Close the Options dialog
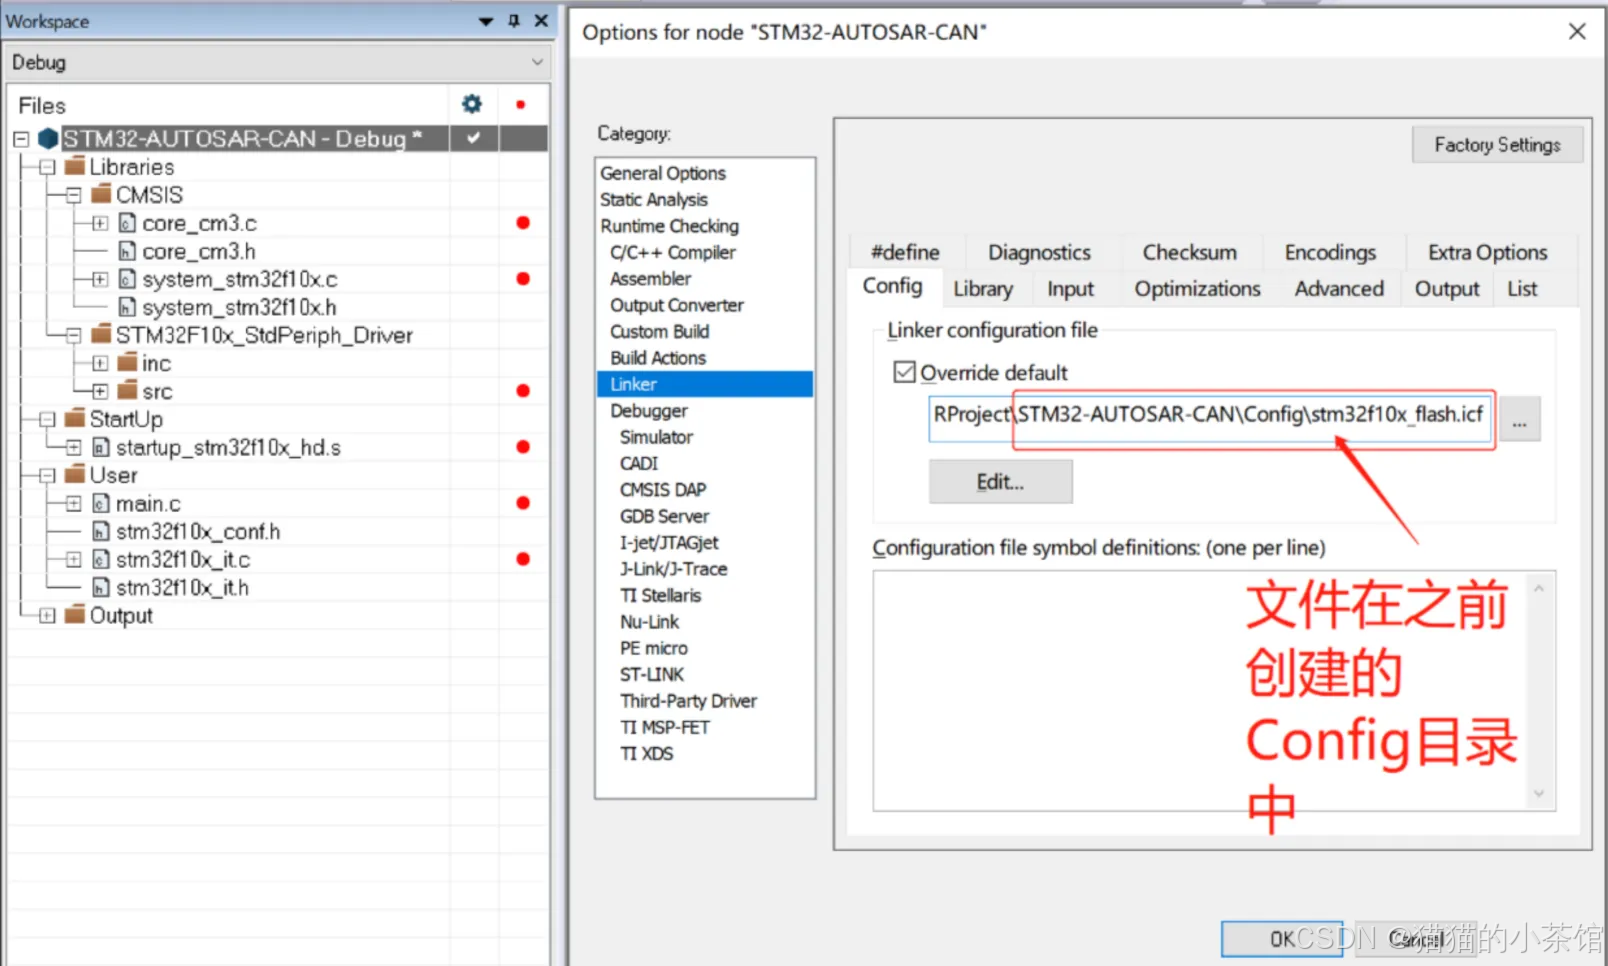The image size is (1608, 966). pos(1577,32)
